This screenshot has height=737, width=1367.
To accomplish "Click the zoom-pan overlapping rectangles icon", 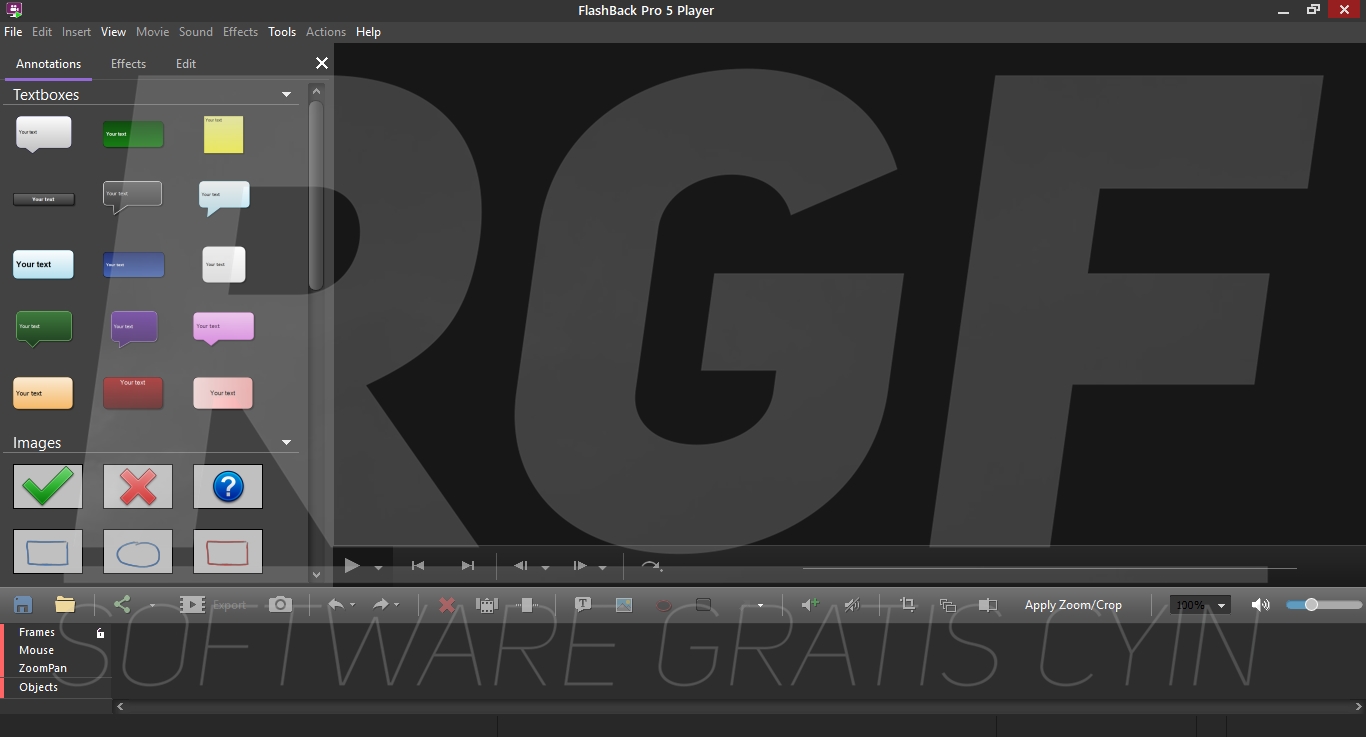I will pyautogui.click(x=948, y=604).
